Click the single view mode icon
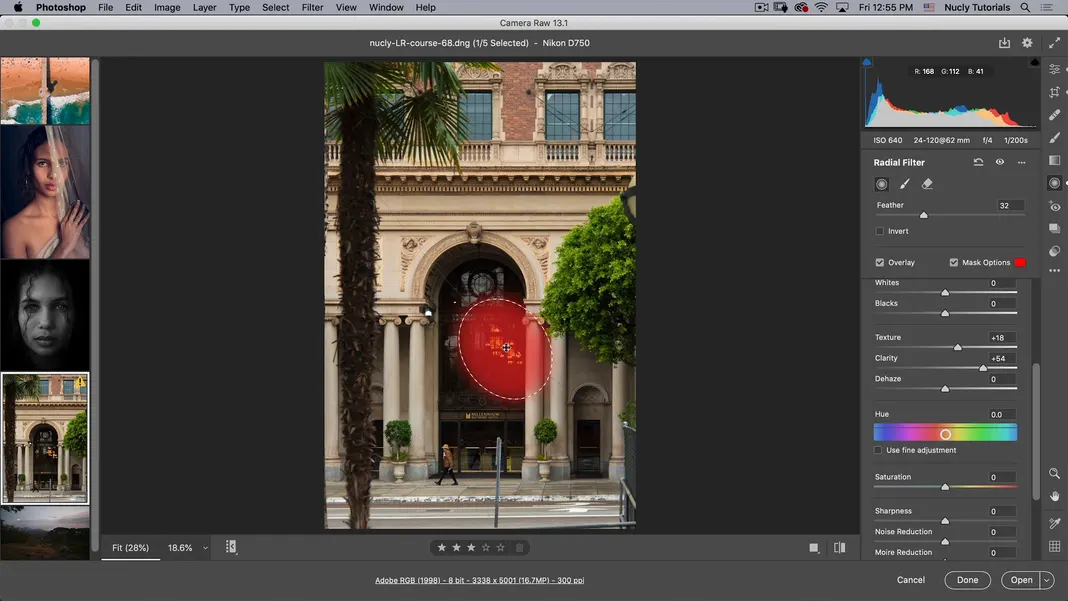 point(814,548)
